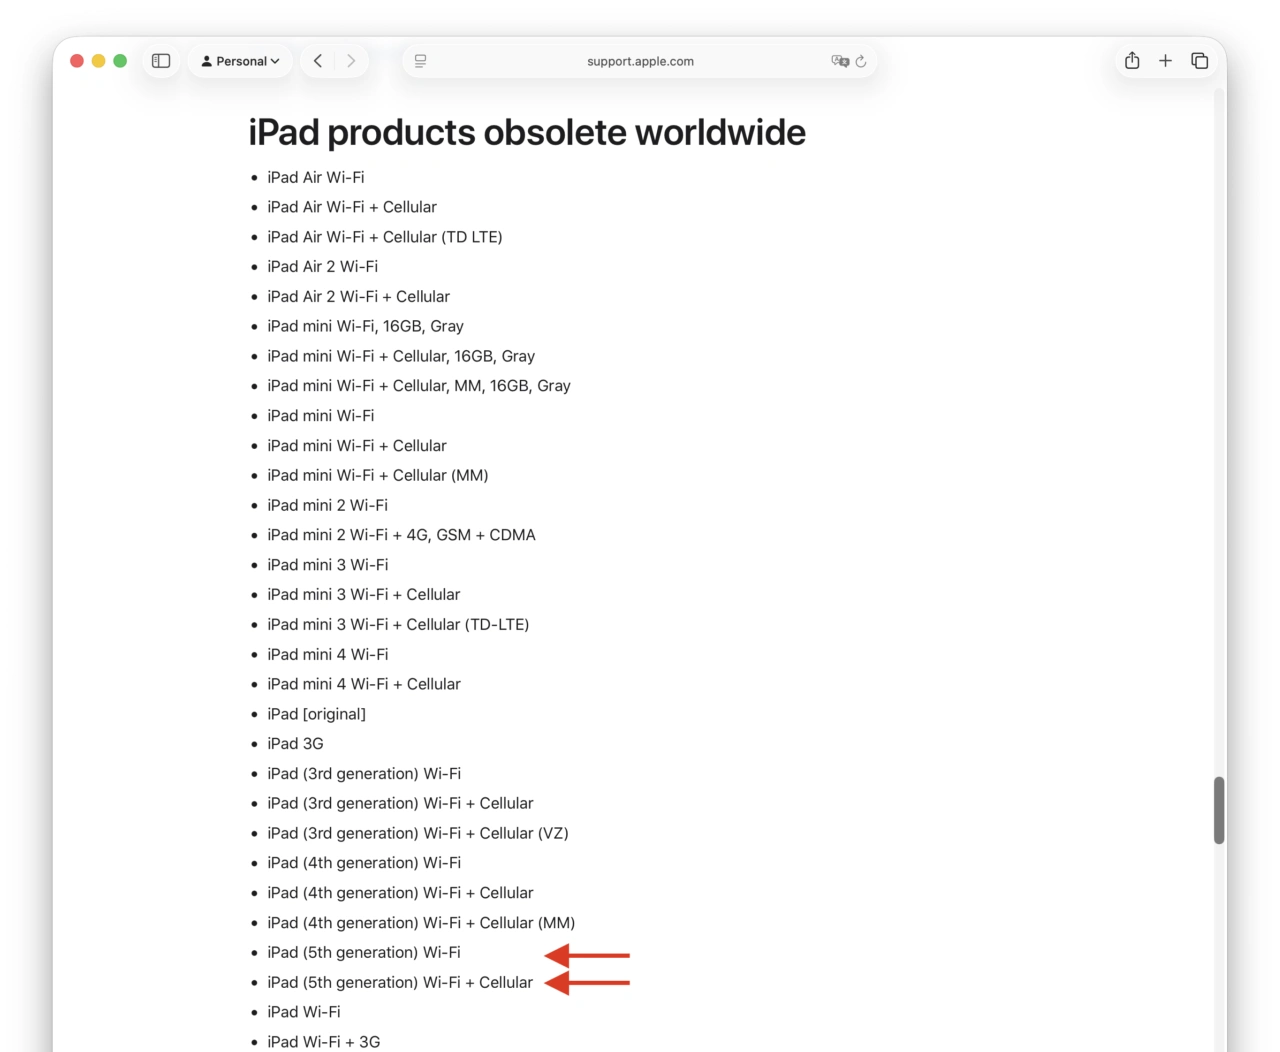Click "iPad Air 2 Wi-Fi + Cellular"
Screen dimensions: 1280x1052
tap(359, 297)
